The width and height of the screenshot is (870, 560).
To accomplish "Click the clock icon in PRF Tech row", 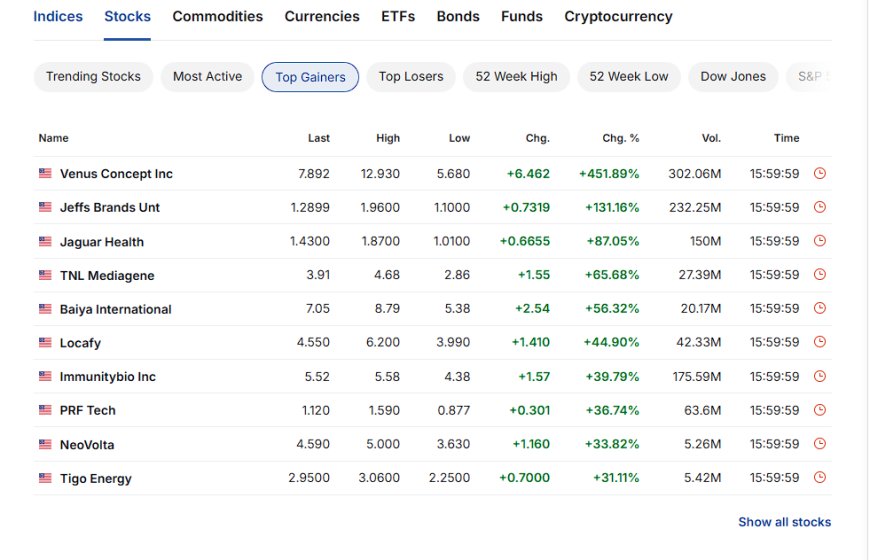I will tap(820, 410).
